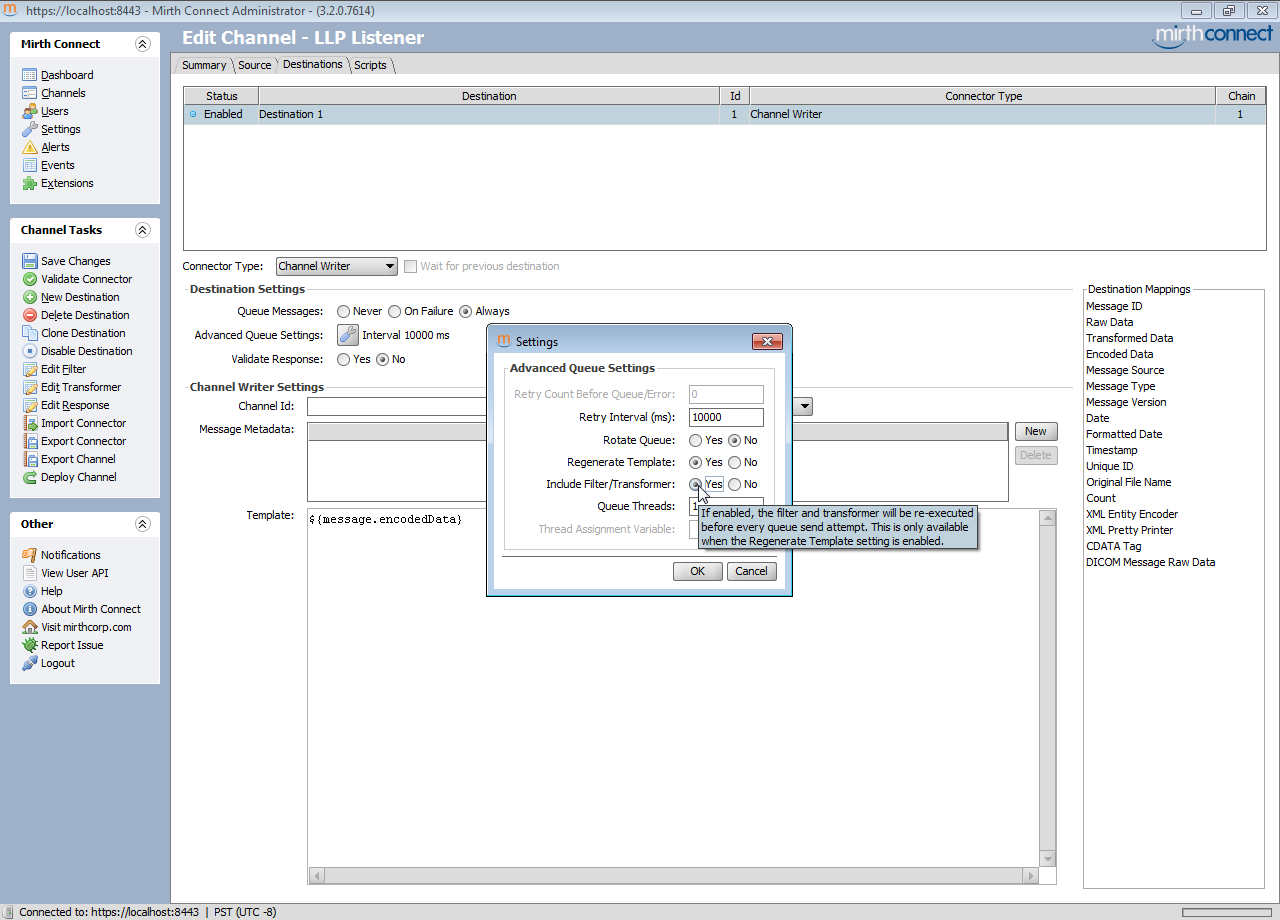The image size is (1280, 920).
Task: Click the Message ID destination mapping
Action: click(x=1114, y=306)
